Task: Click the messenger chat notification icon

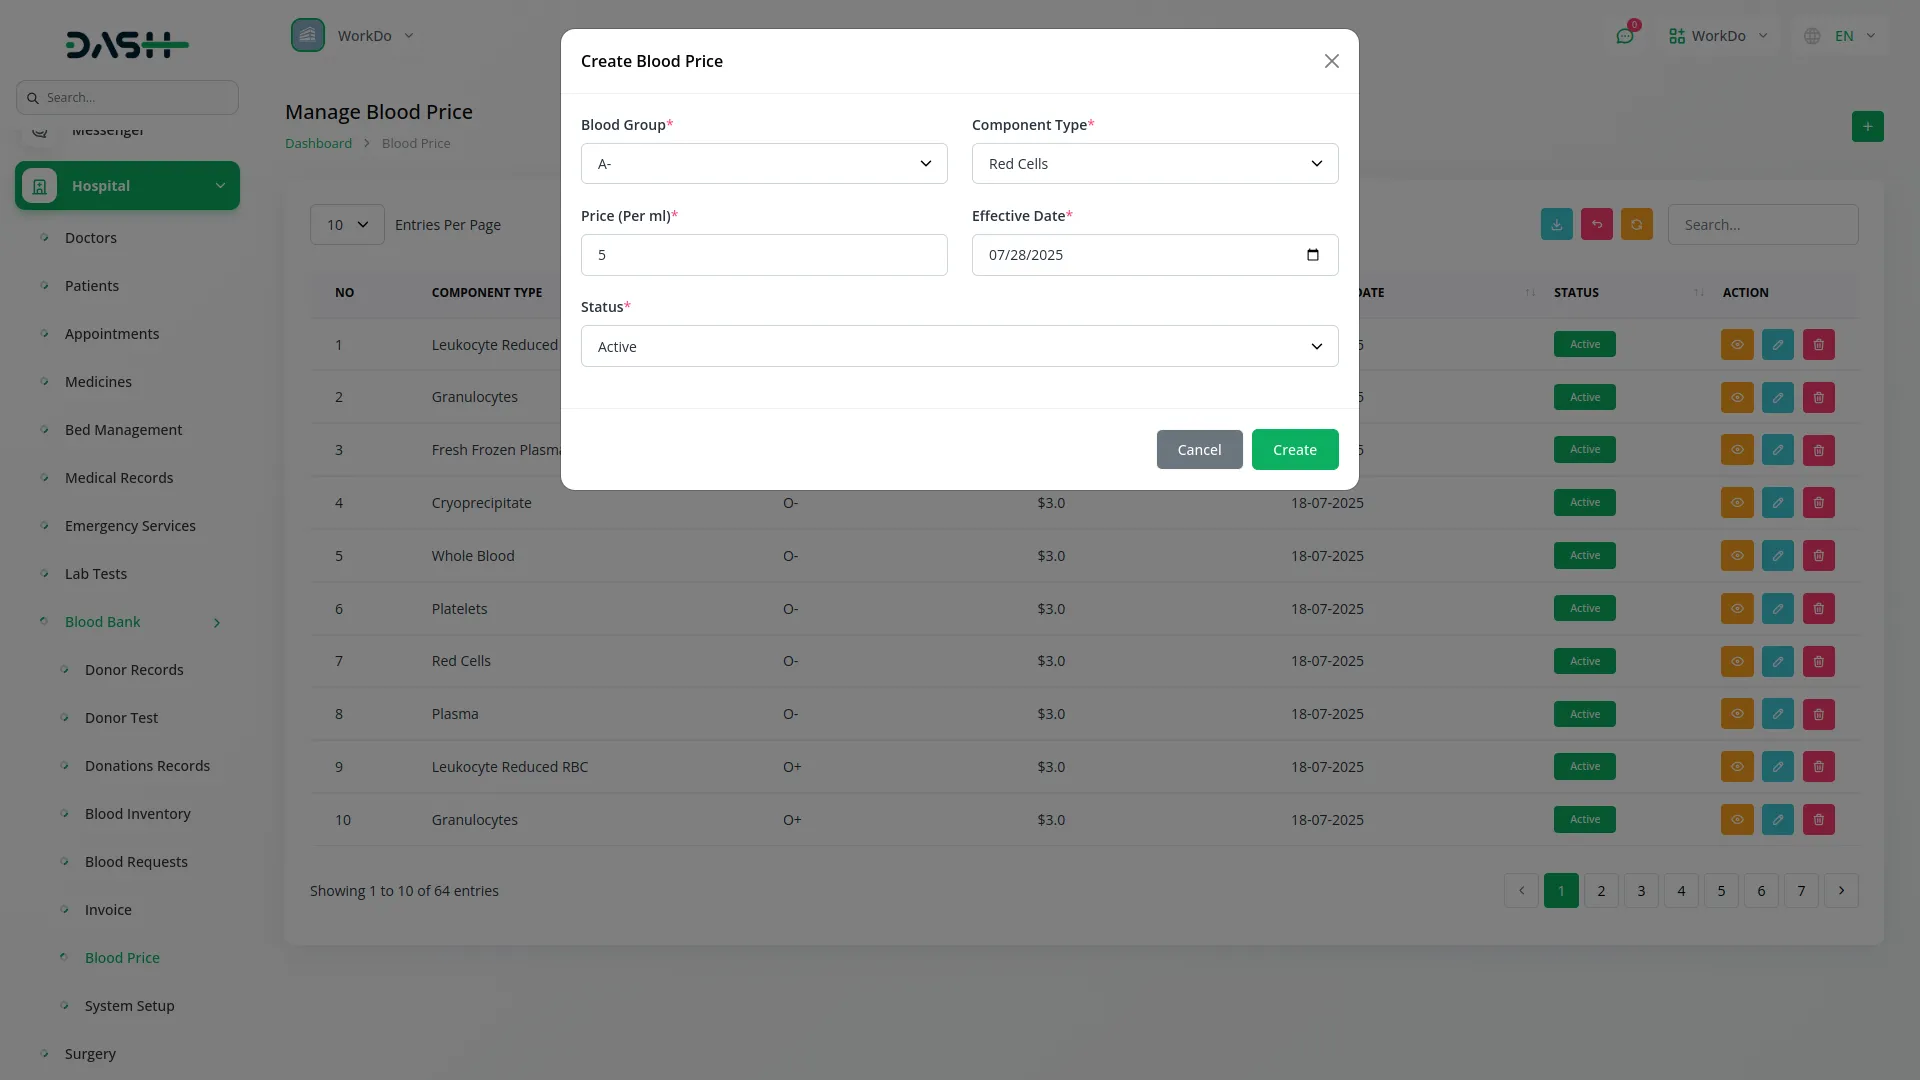Action: coord(1625,36)
